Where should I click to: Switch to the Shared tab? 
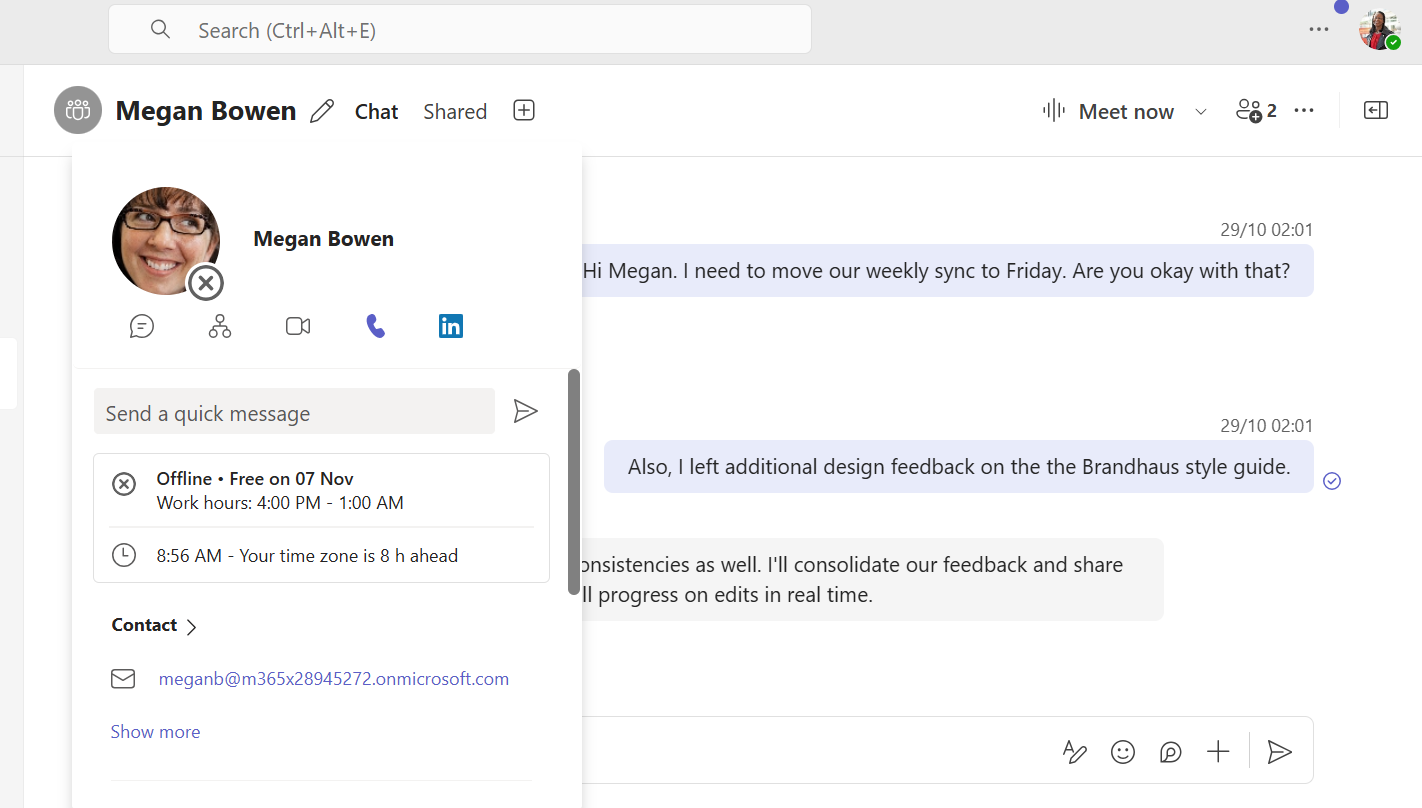[455, 112]
